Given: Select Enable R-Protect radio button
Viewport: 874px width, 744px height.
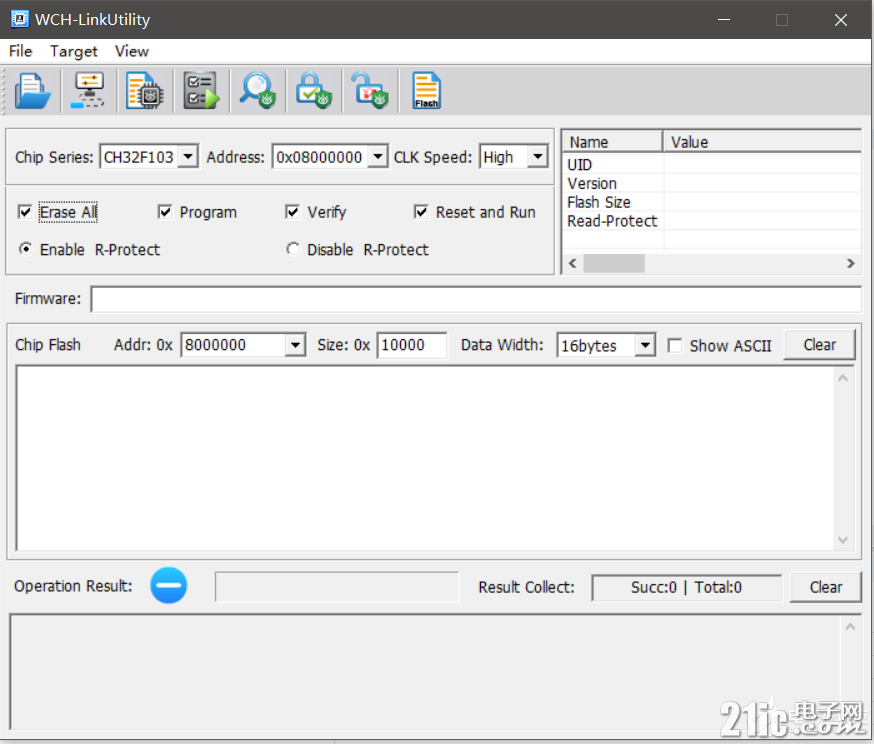Looking at the screenshot, I should 25,249.
